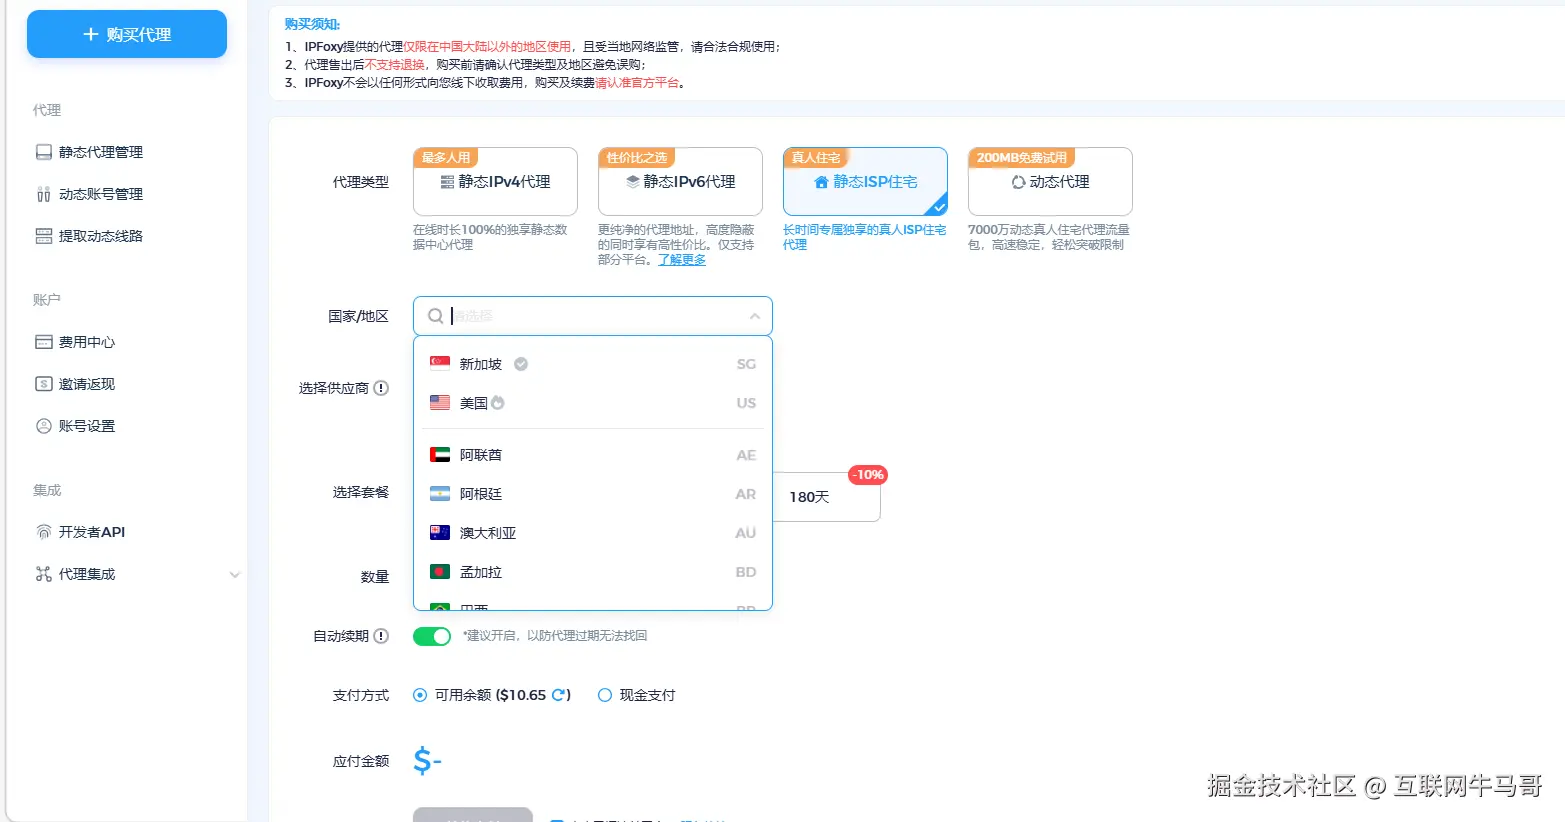Open the 了解更多 link

click(x=682, y=260)
